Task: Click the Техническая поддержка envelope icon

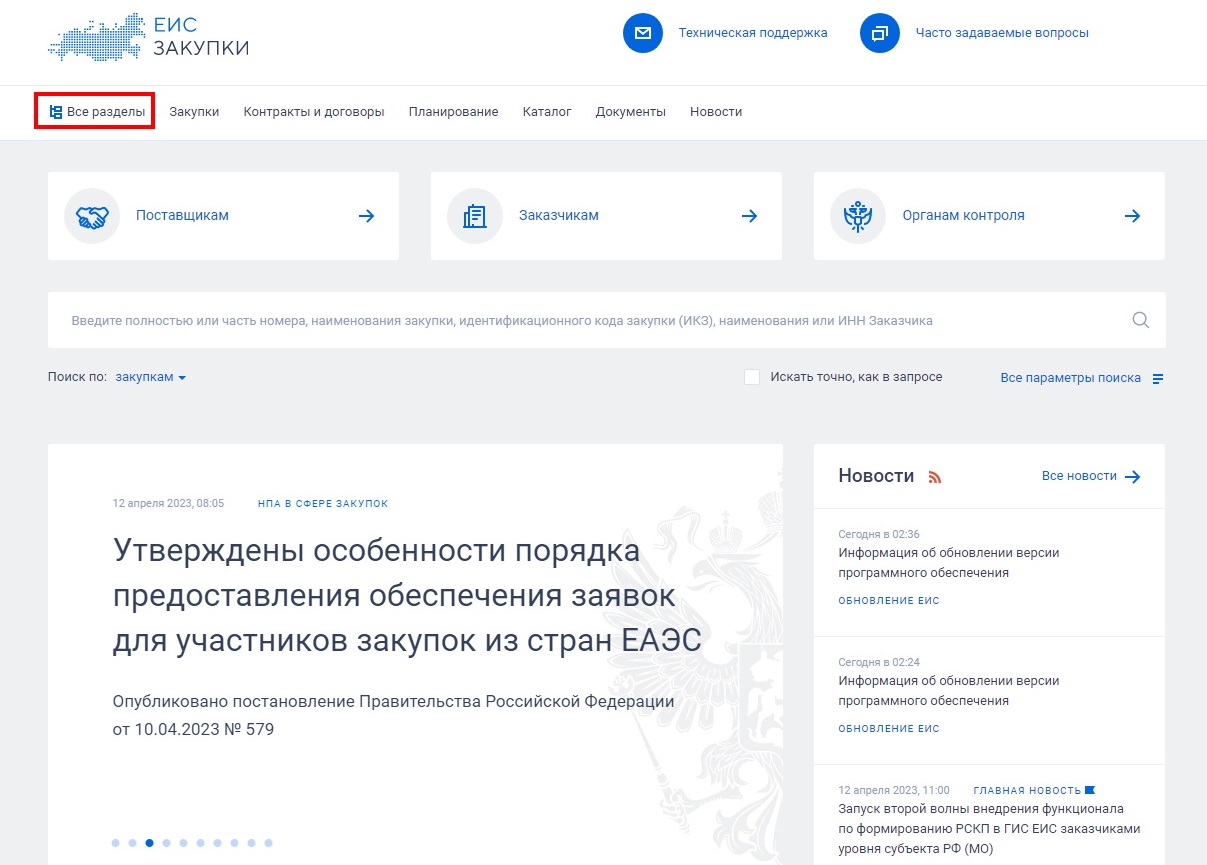Action: click(643, 33)
